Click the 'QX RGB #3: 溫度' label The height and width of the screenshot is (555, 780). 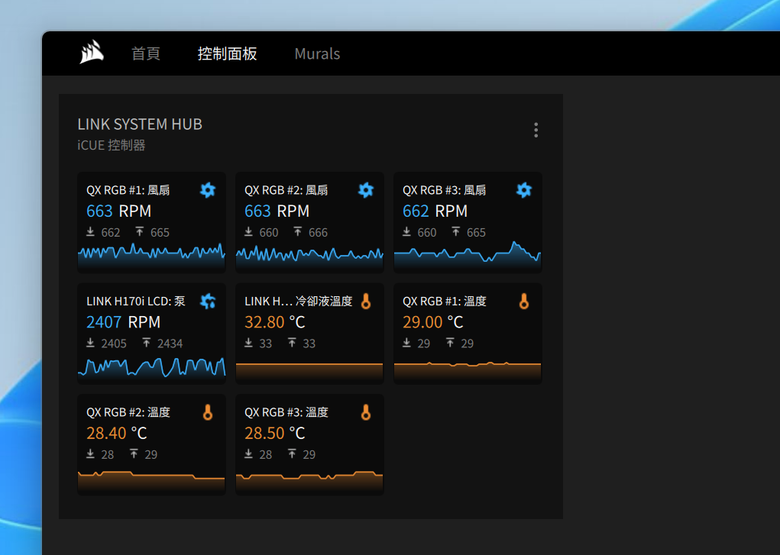(x=286, y=412)
